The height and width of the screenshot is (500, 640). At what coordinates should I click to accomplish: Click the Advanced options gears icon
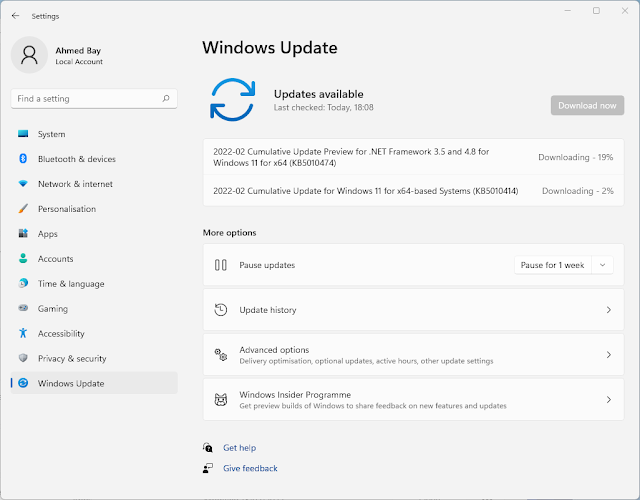[x=221, y=355]
